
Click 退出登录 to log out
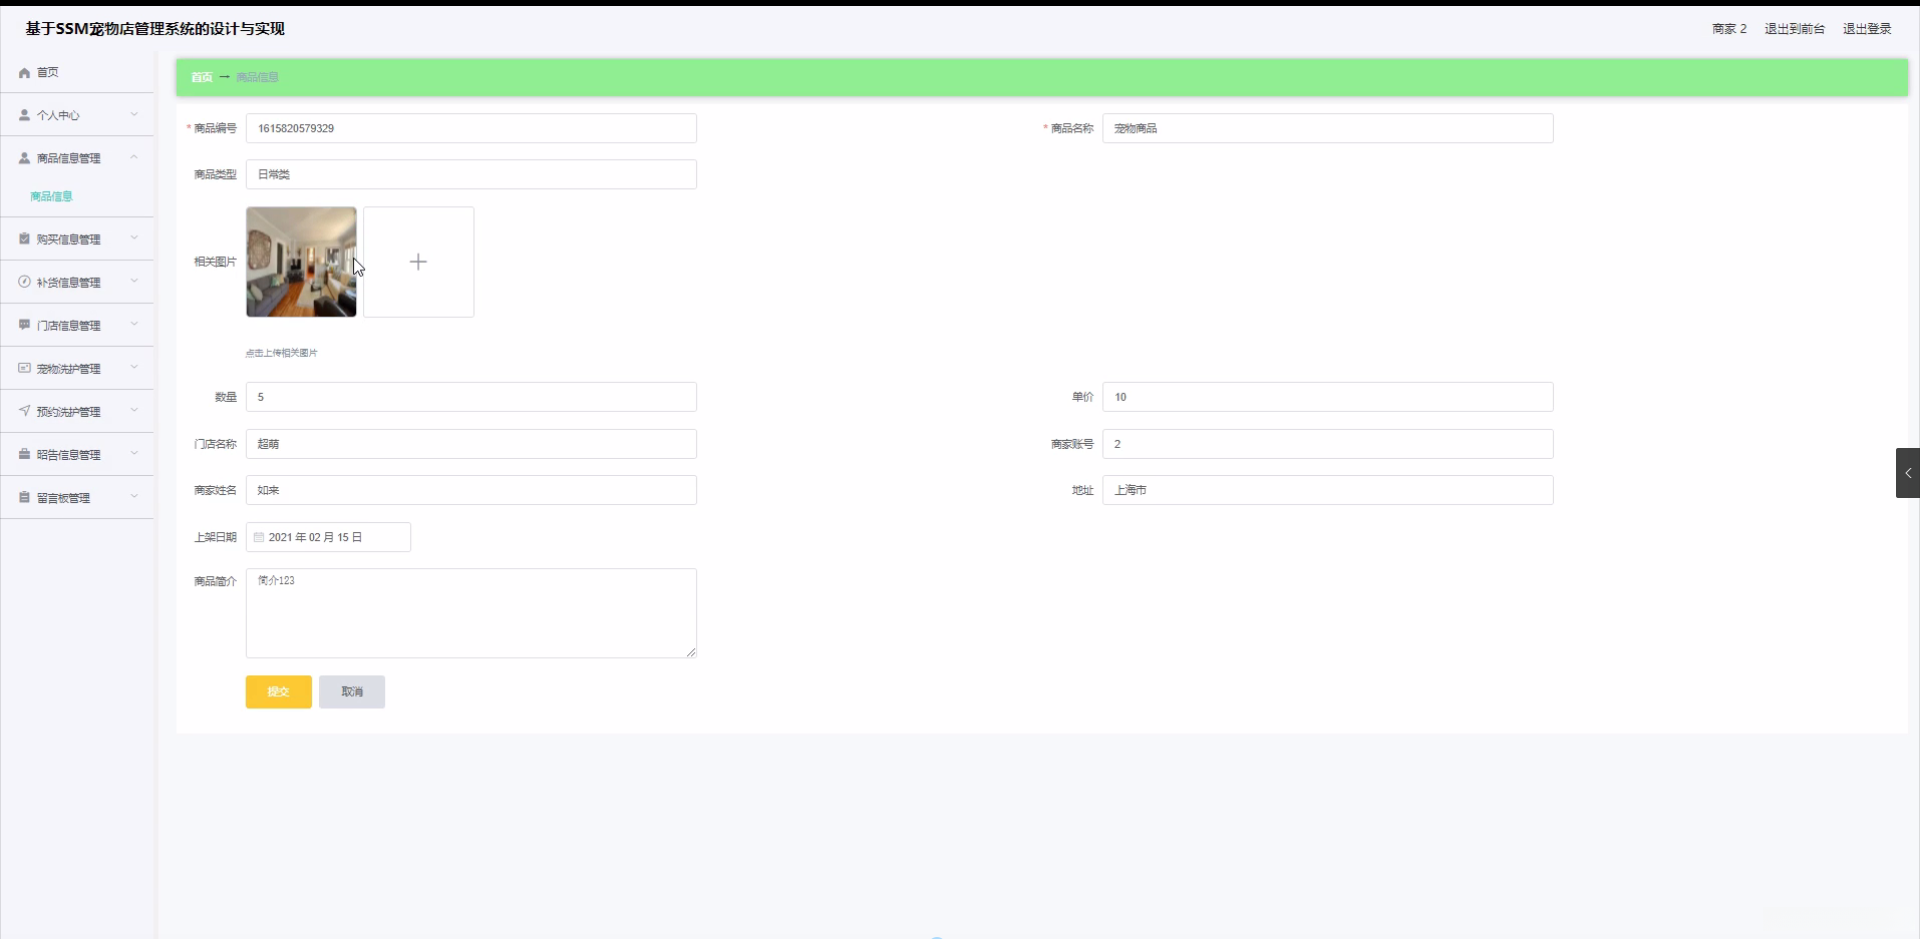point(1867,29)
